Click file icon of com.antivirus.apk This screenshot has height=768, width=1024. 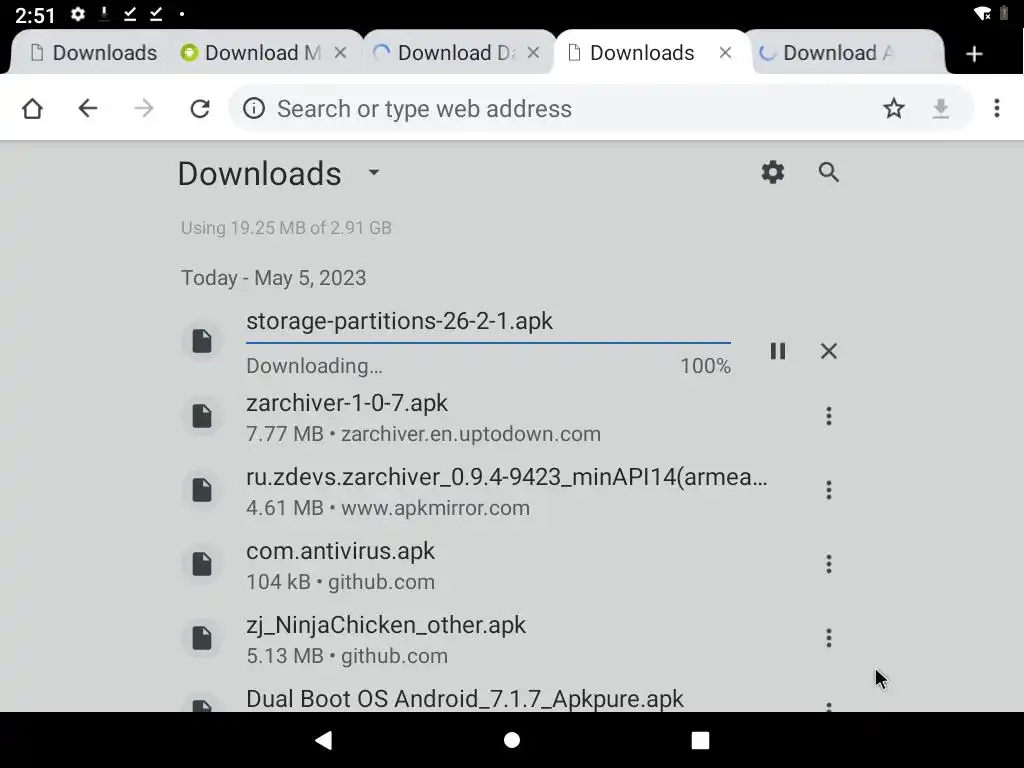pyautogui.click(x=202, y=564)
